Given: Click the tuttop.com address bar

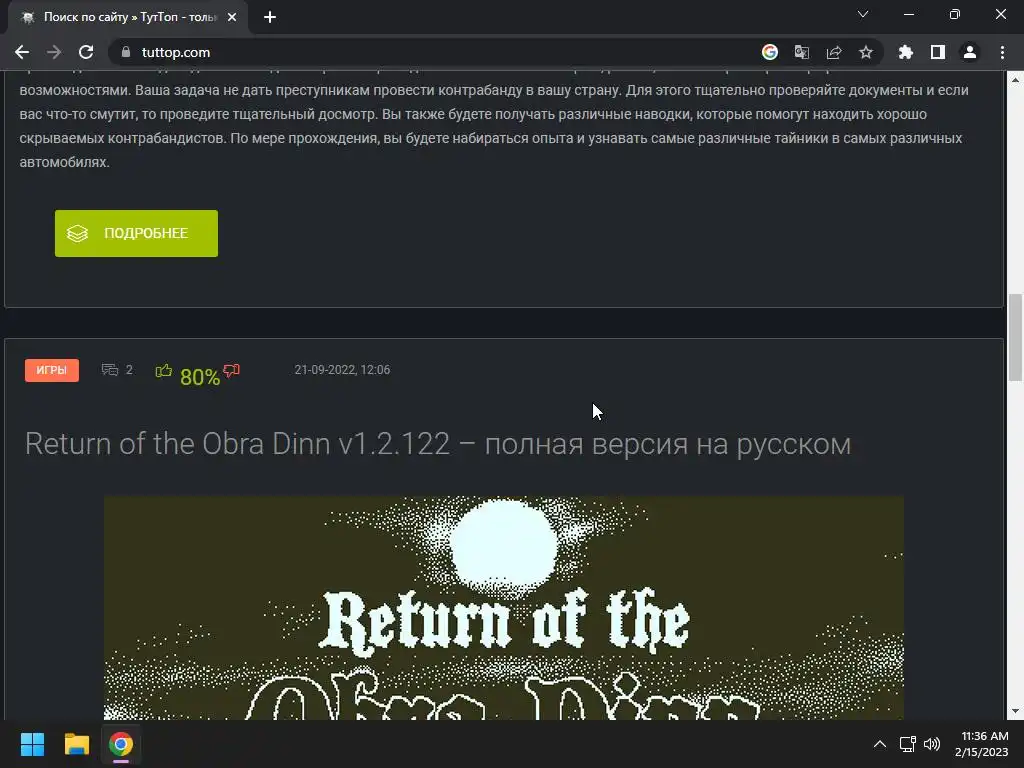Looking at the screenshot, I should pyautogui.click(x=431, y=52).
